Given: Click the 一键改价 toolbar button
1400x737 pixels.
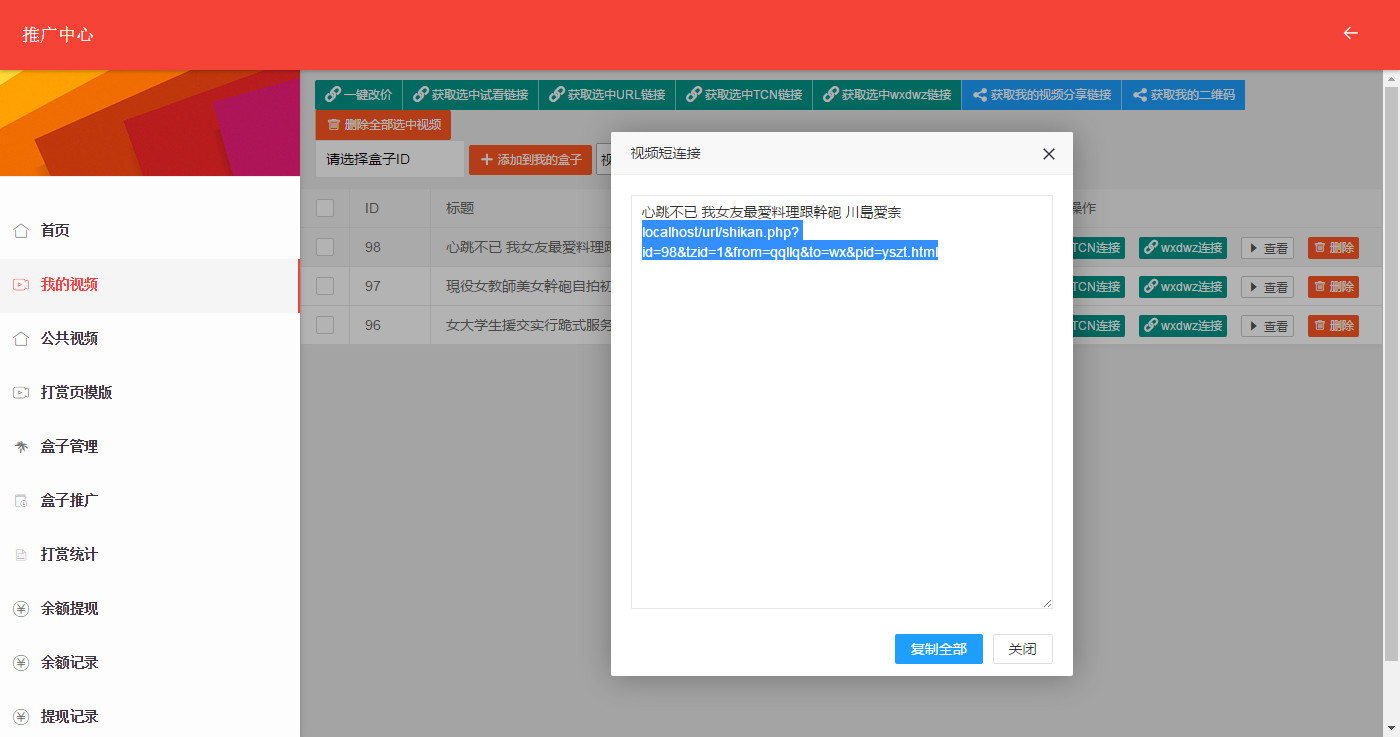Looking at the screenshot, I should tap(359, 95).
